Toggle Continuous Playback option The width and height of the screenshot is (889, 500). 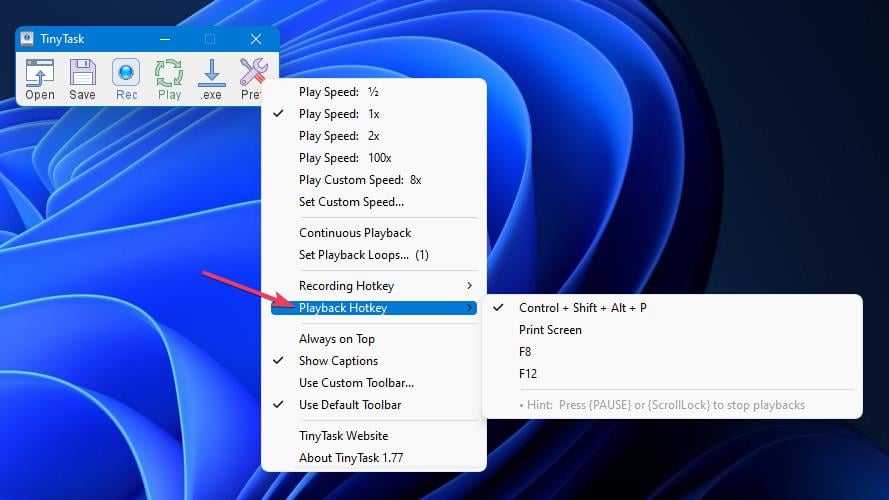coord(374,233)
